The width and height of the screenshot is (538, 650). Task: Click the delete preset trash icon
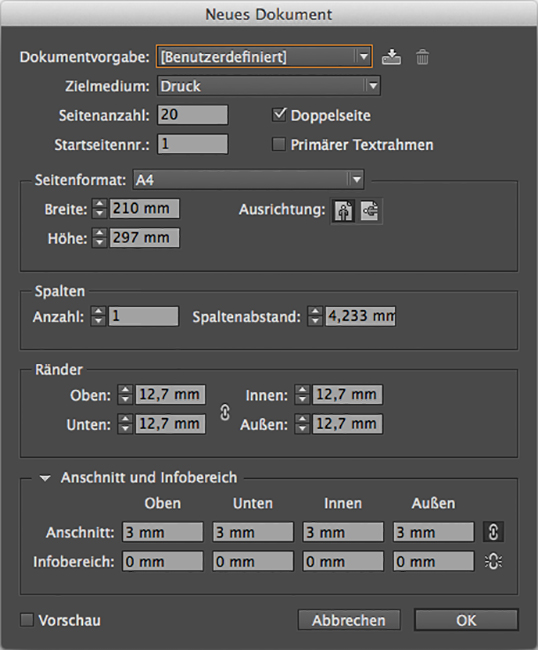(x=422, y=57)
